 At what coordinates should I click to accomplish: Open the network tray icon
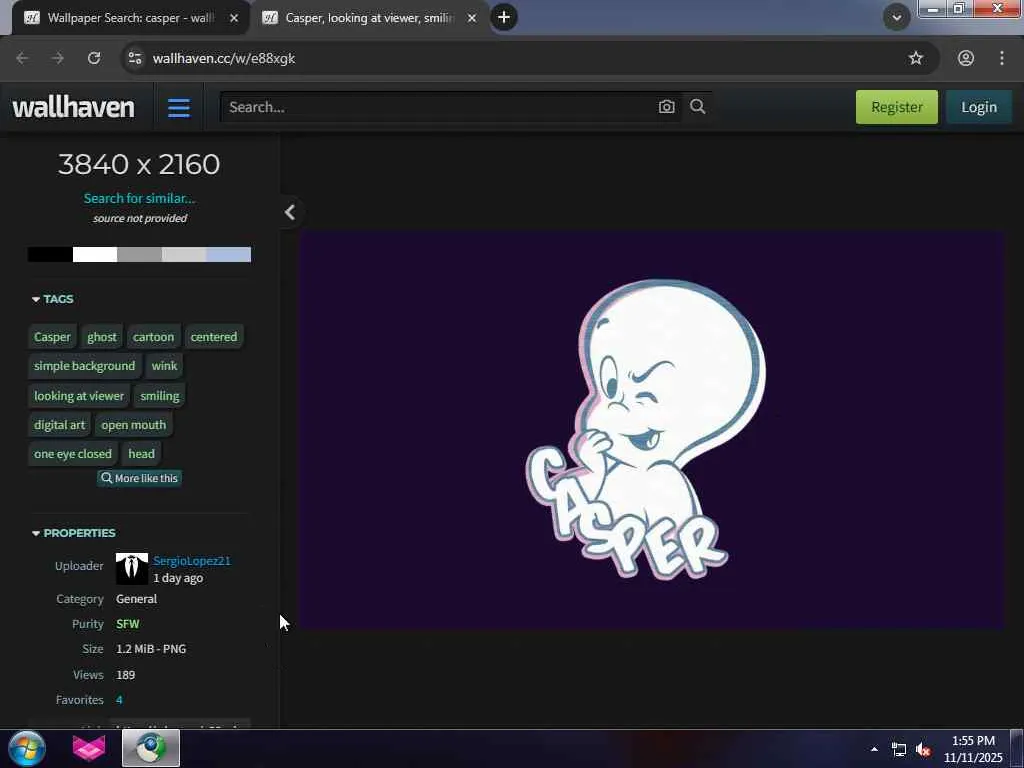pos(899,750)
